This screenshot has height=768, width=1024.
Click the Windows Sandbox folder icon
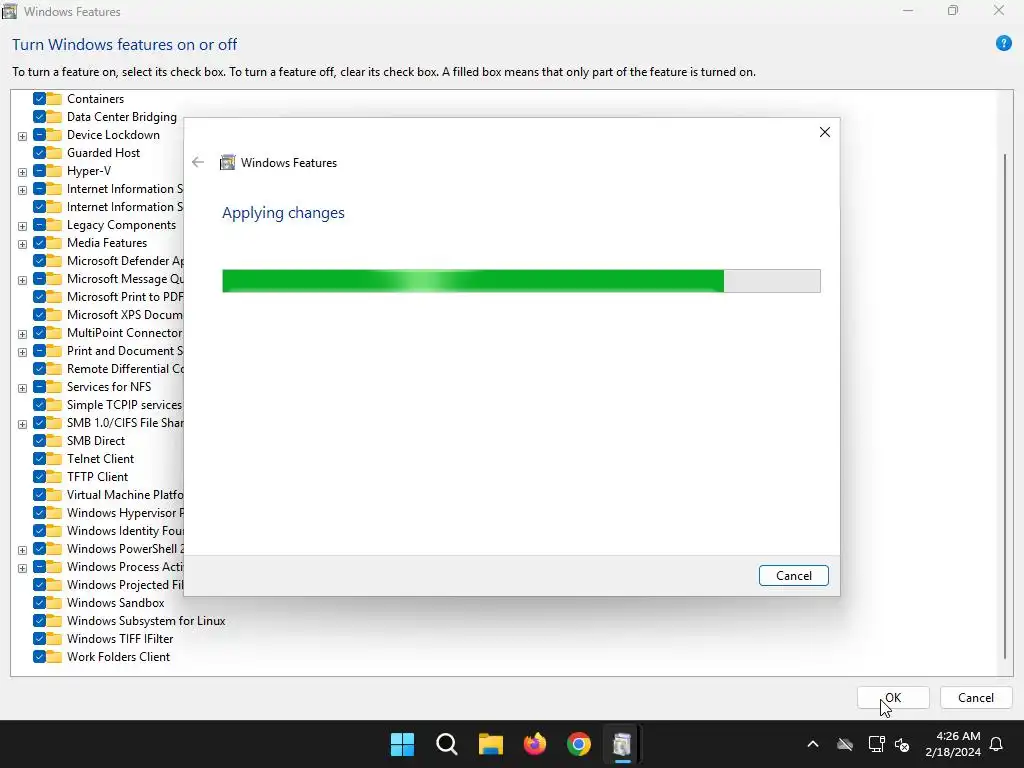(54, 603)
